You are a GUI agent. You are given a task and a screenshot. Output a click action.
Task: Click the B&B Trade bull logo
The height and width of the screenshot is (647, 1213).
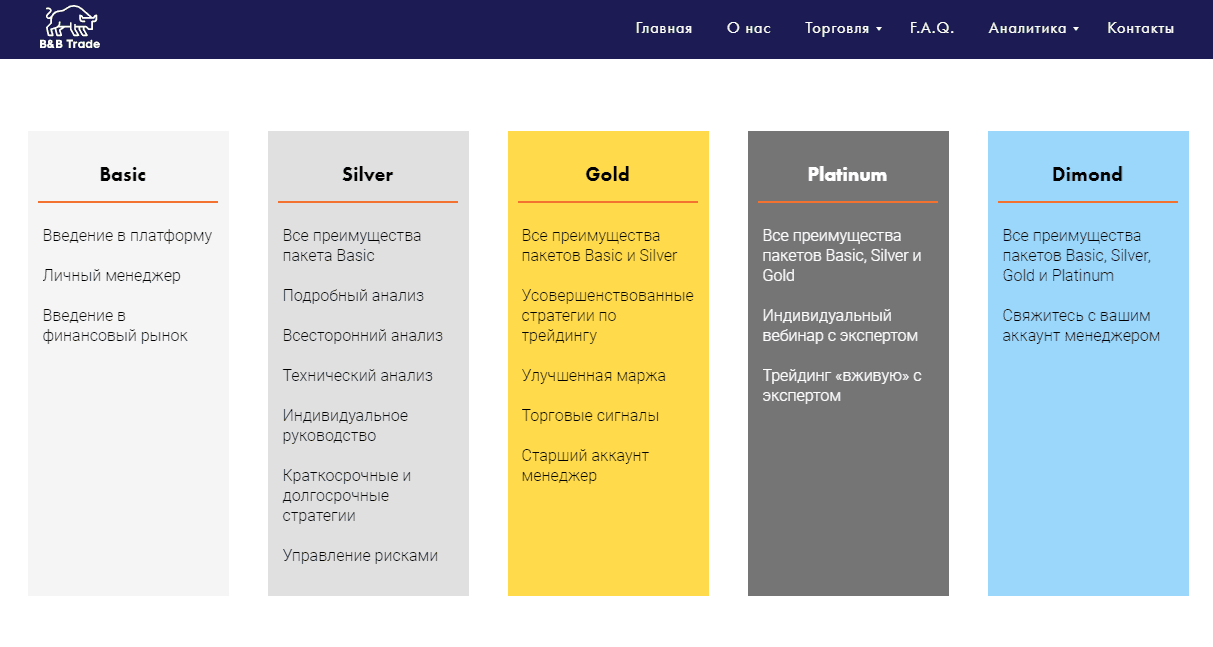[70, 28]
